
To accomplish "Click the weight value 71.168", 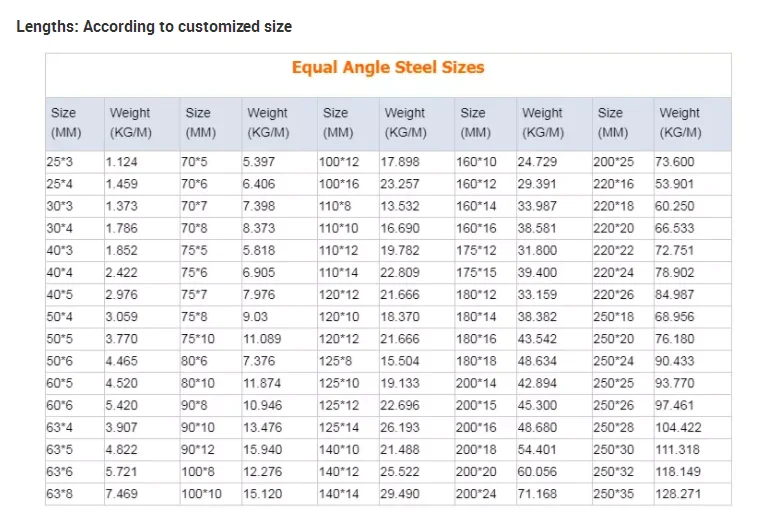I will (x=537, y=493).
